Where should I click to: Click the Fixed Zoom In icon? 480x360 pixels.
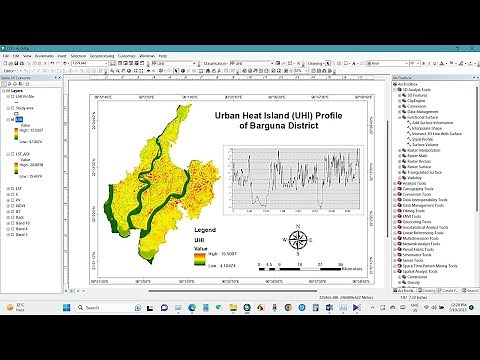coord(136,71)
